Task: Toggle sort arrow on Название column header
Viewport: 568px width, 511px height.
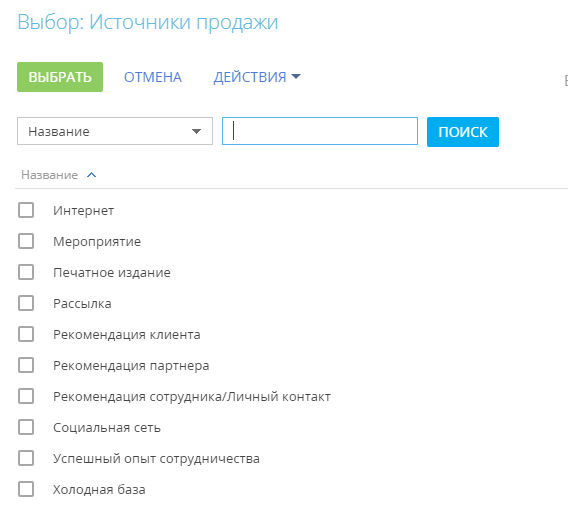Action: [92, 175]
